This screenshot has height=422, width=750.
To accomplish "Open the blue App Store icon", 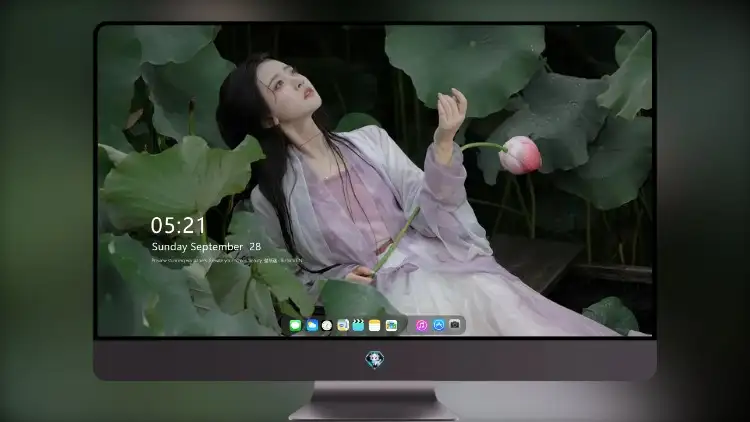I will [438, 325].
